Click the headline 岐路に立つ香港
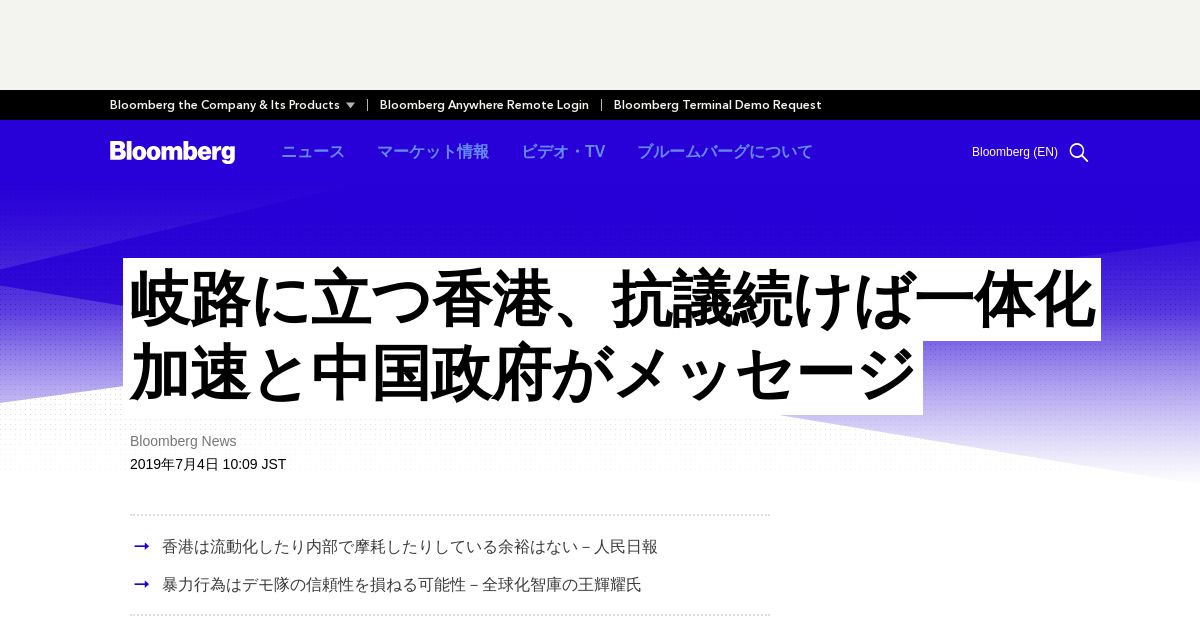Image resolution: width=1200 pixels, height=630 pixels. pos(612,336)
